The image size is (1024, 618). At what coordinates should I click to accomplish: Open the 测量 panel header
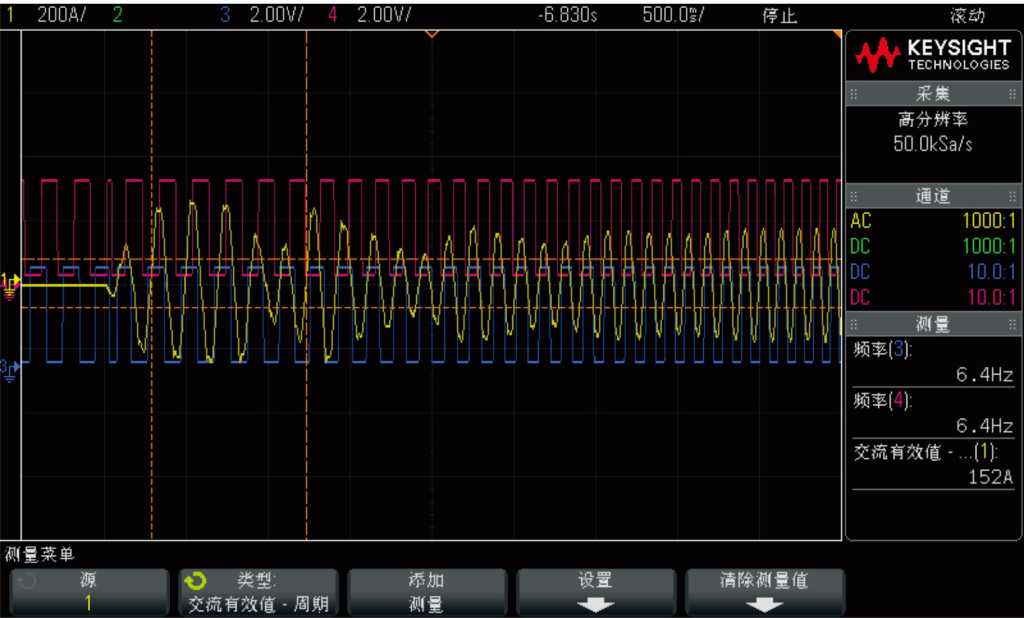coord(932,325)
